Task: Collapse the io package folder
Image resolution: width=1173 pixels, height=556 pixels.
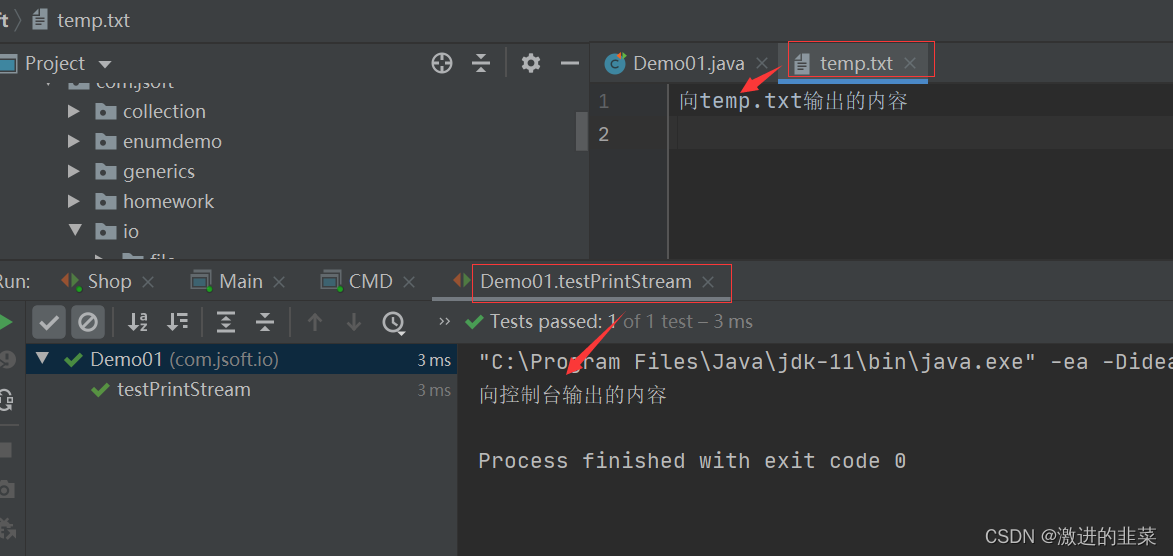Action: [x=74, y=231]
